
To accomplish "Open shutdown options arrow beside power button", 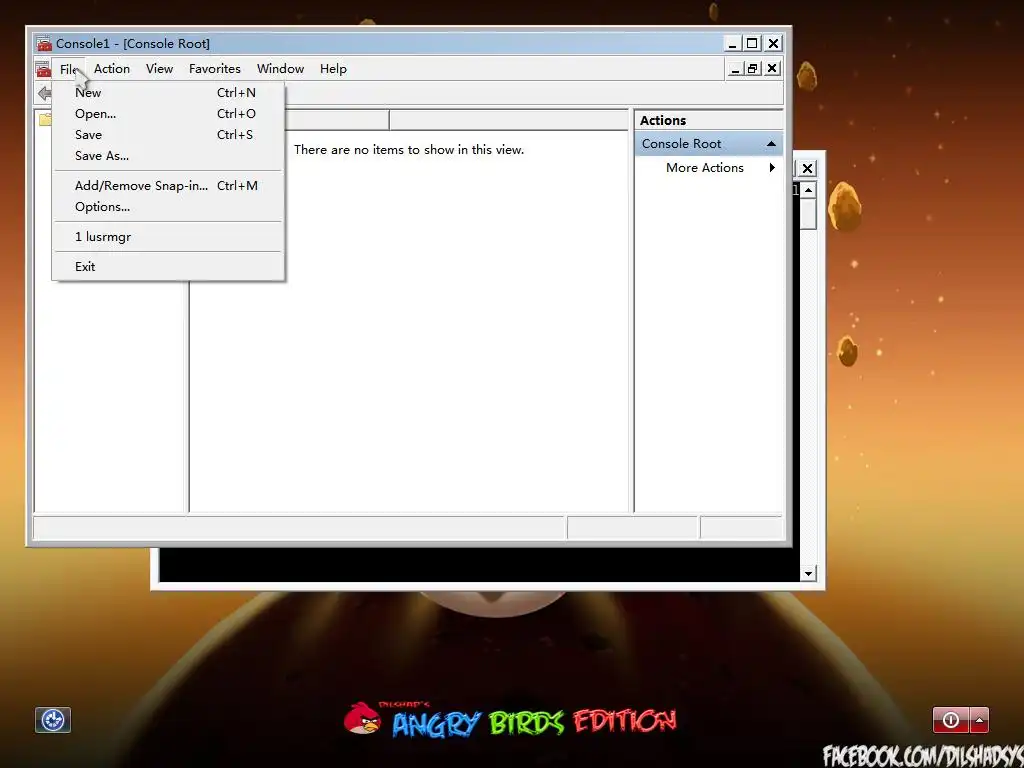I will click(x=979, y=720).
